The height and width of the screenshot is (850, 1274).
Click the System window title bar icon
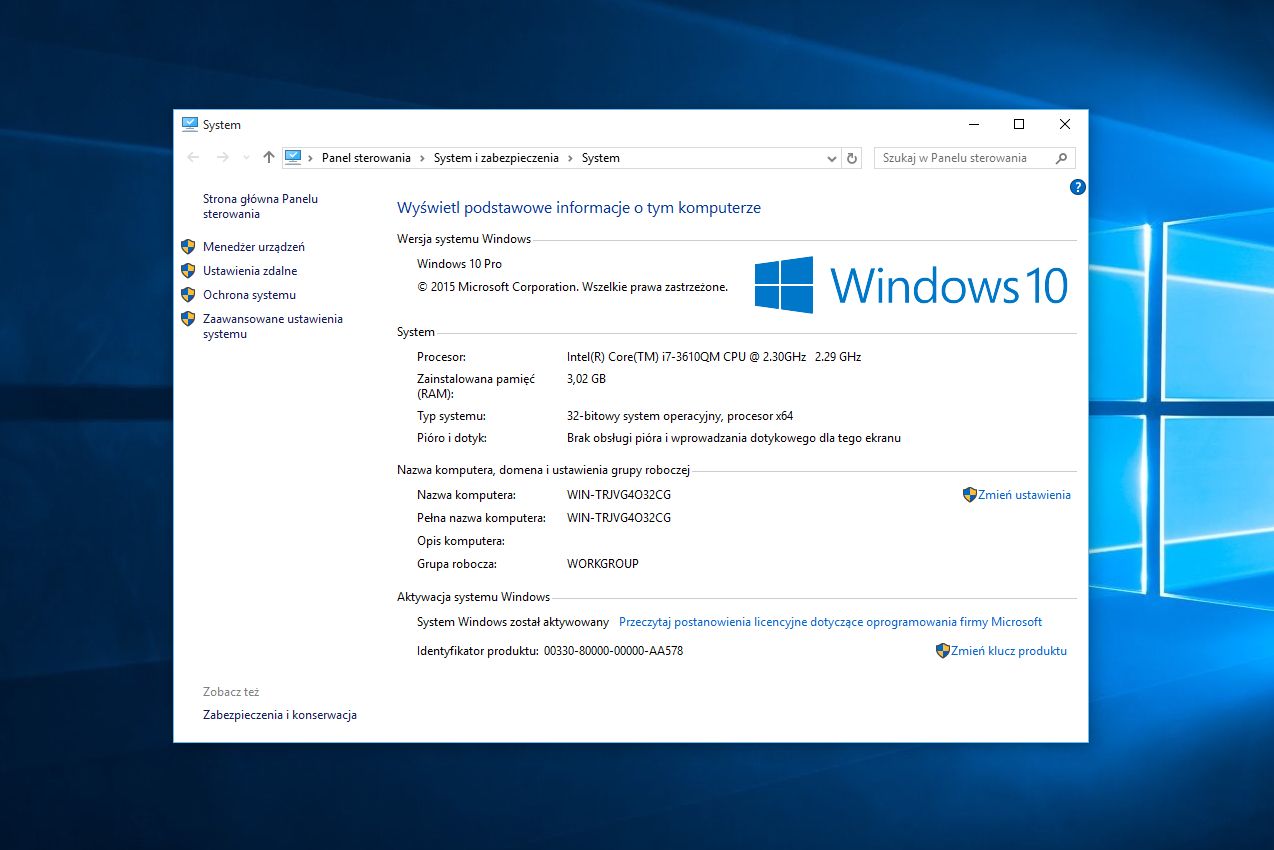click(190, 124)
